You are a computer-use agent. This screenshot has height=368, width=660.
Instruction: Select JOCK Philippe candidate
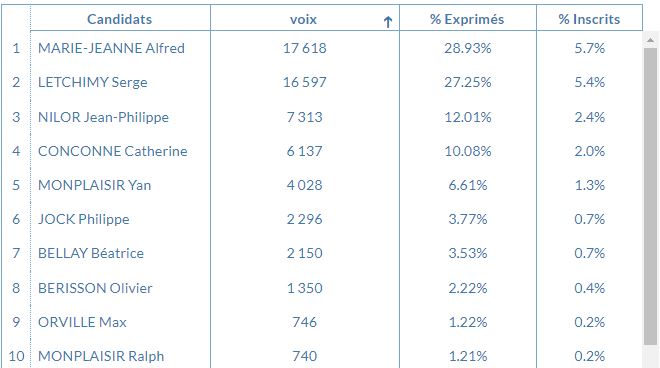click(83, 219)
